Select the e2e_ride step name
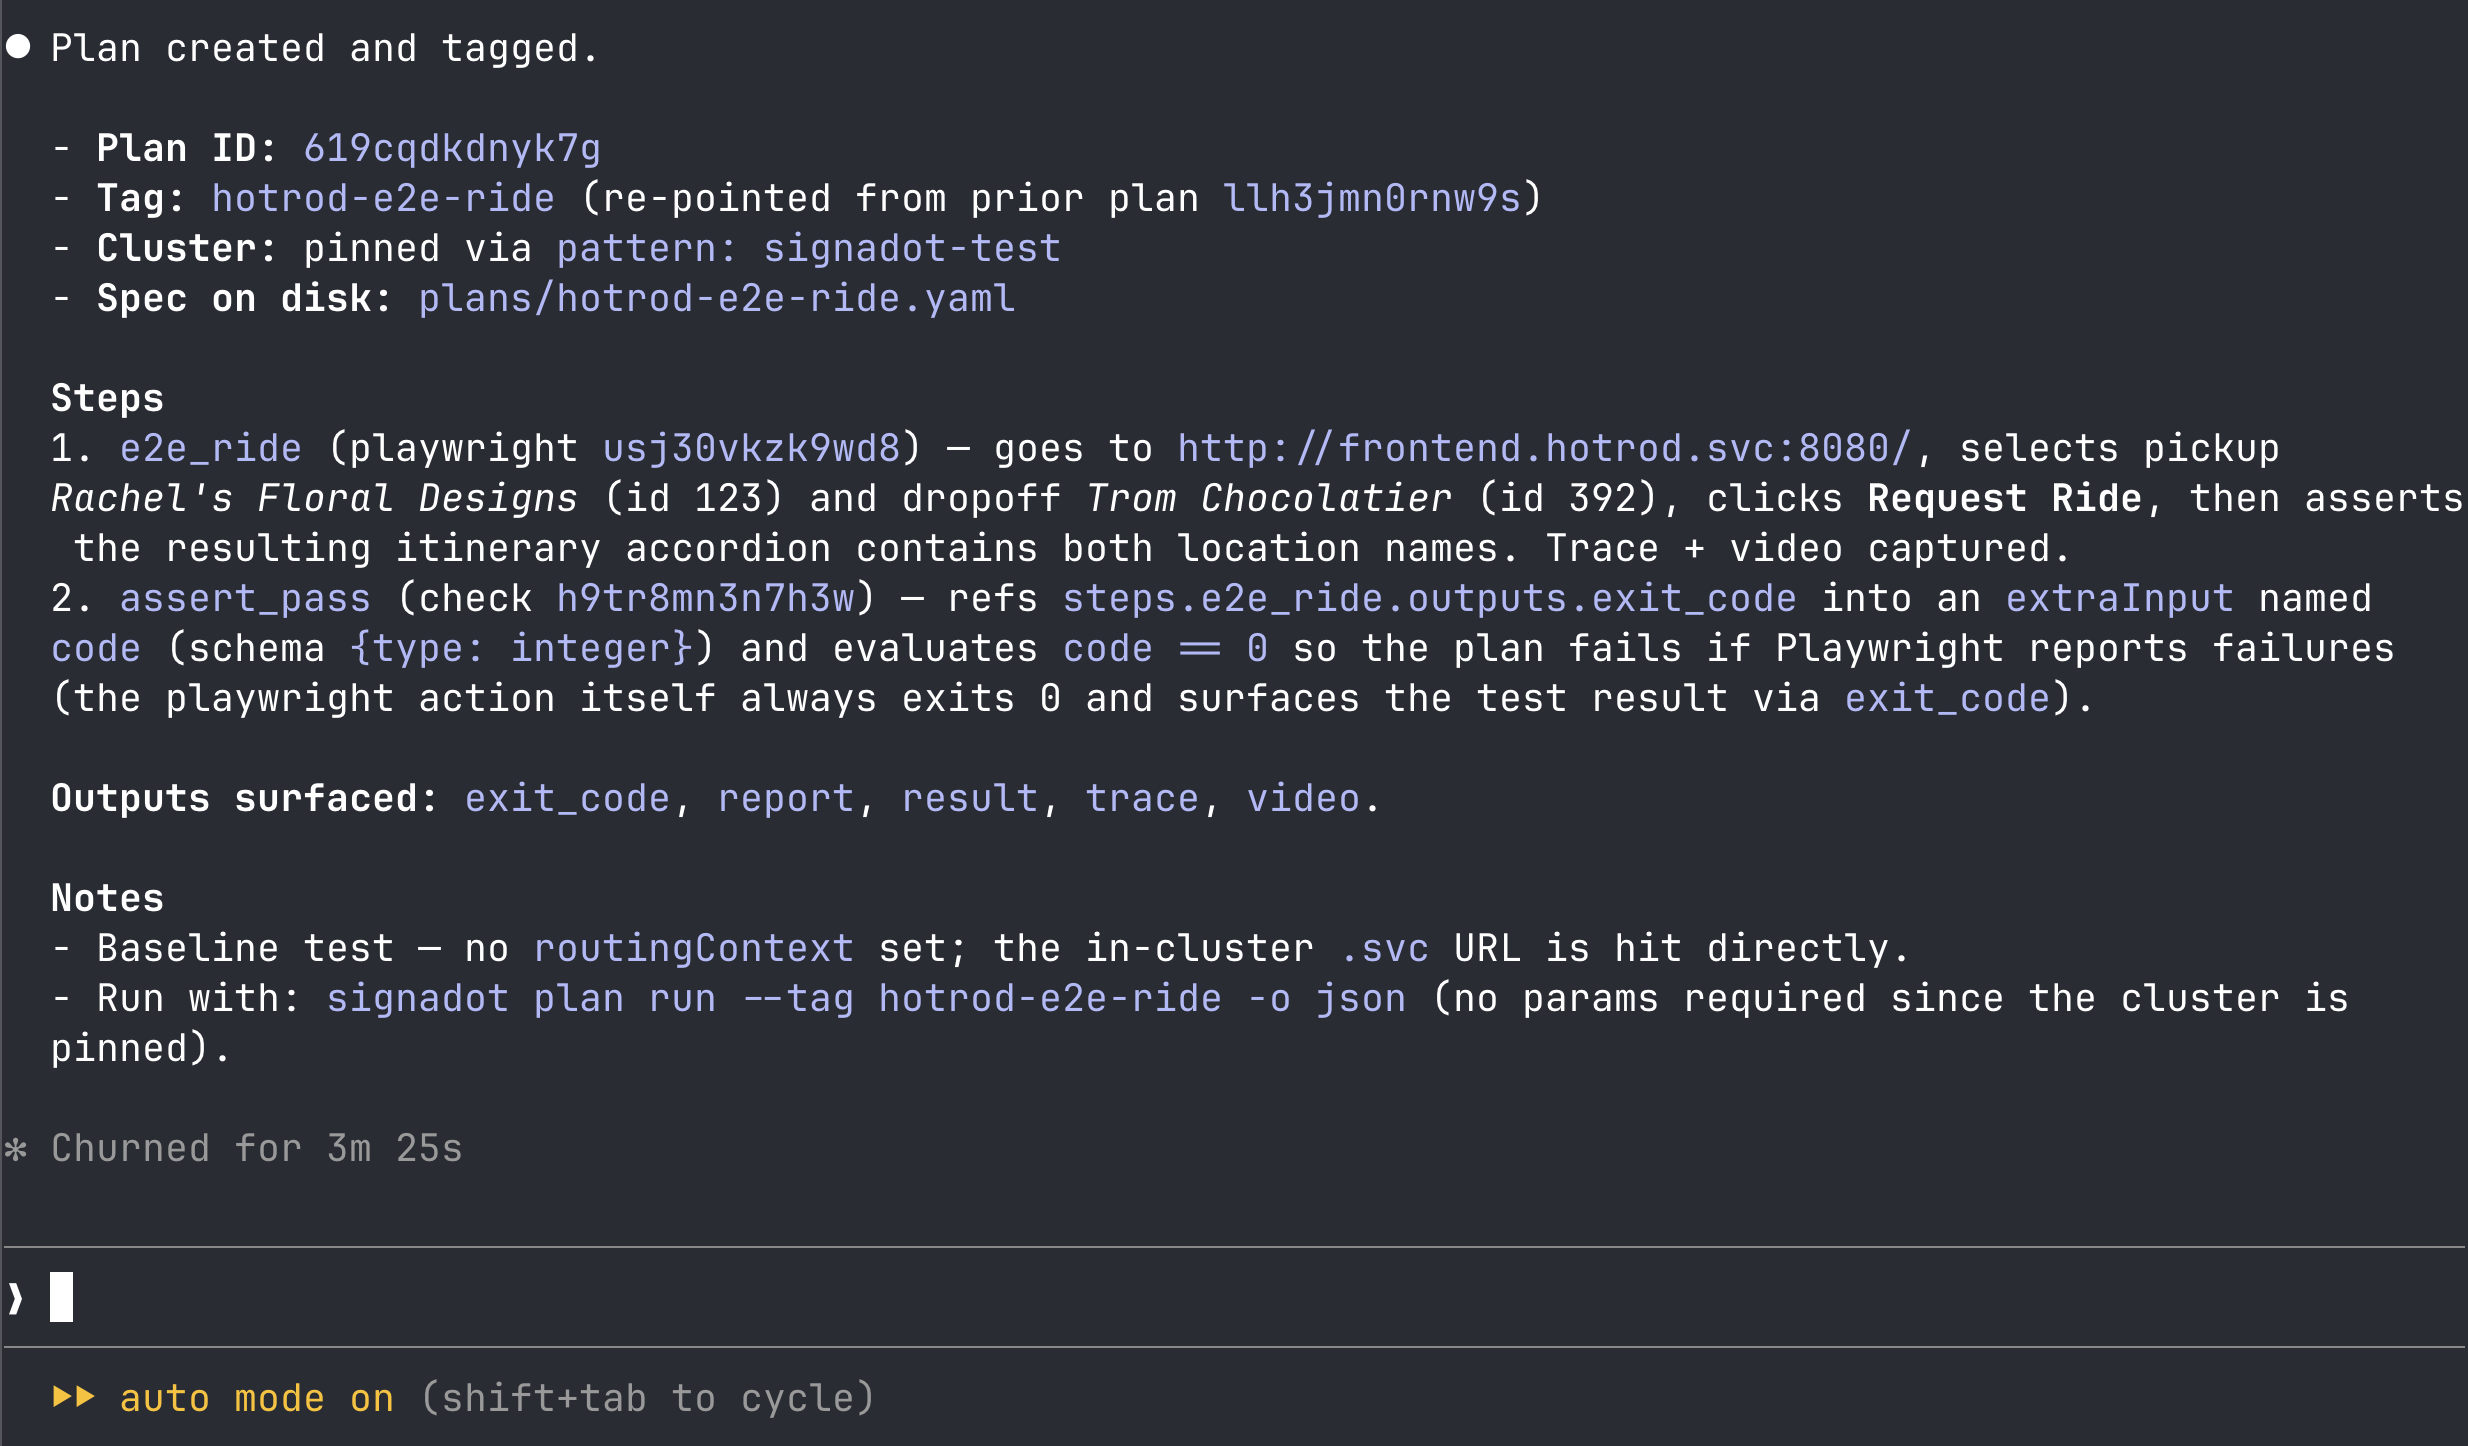This screenshot has height=1446, width=2468. [x=210, y=448]
